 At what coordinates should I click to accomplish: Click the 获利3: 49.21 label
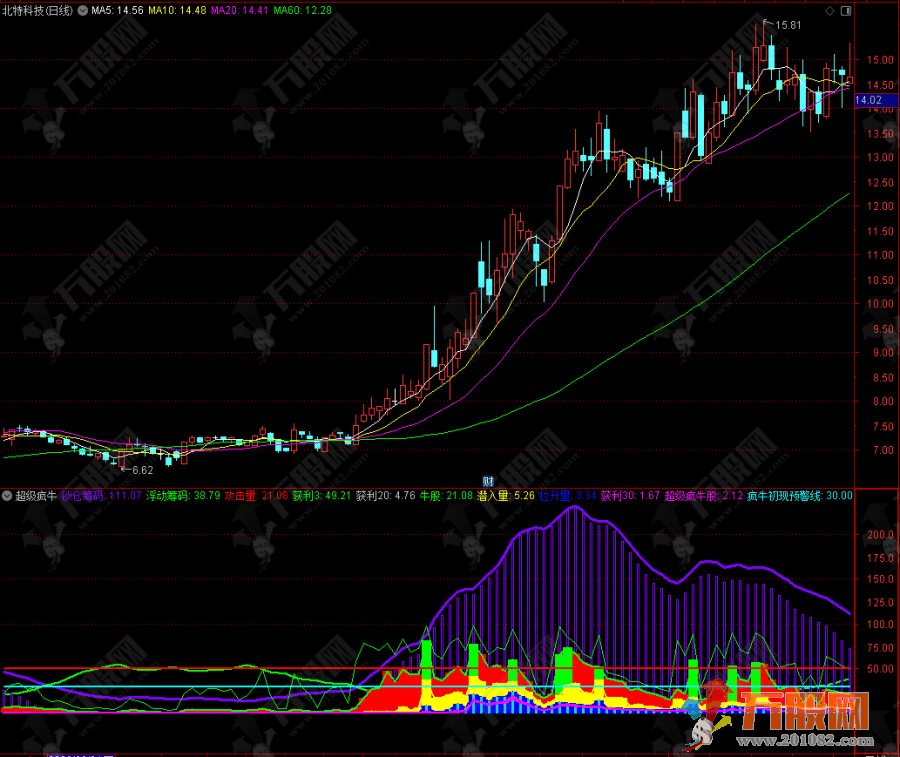coord(321,496)
